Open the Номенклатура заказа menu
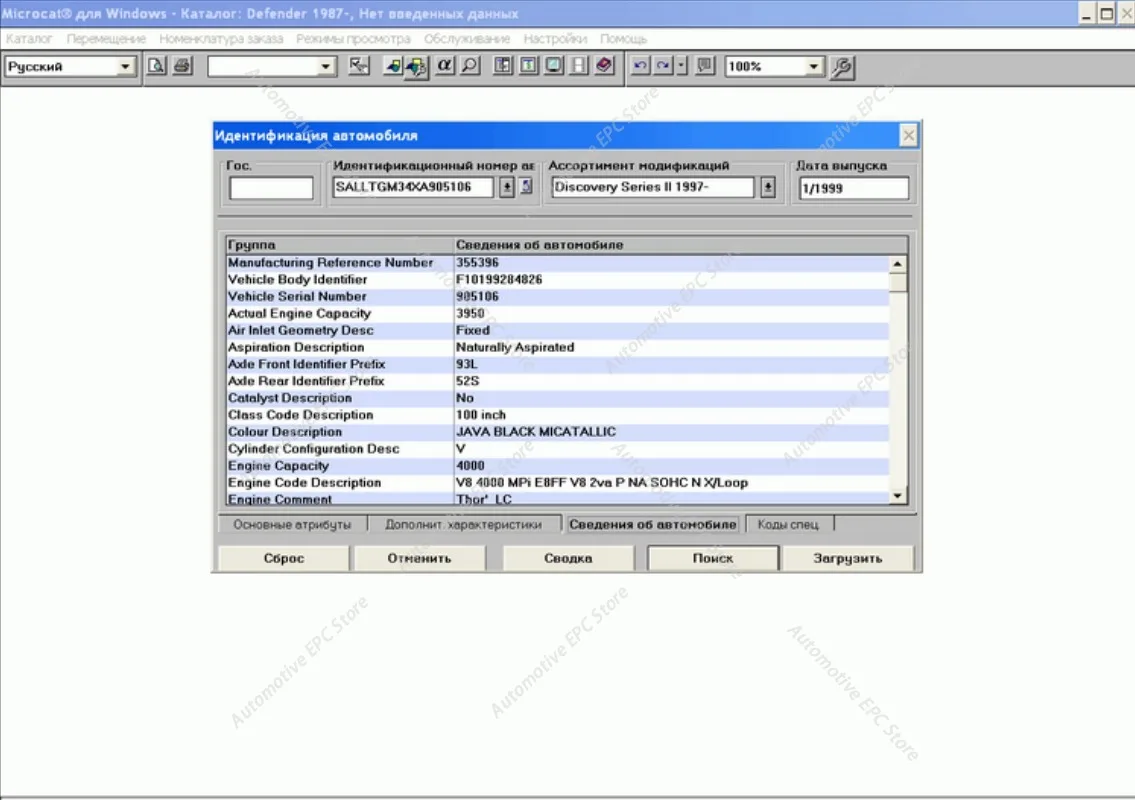 221,38
